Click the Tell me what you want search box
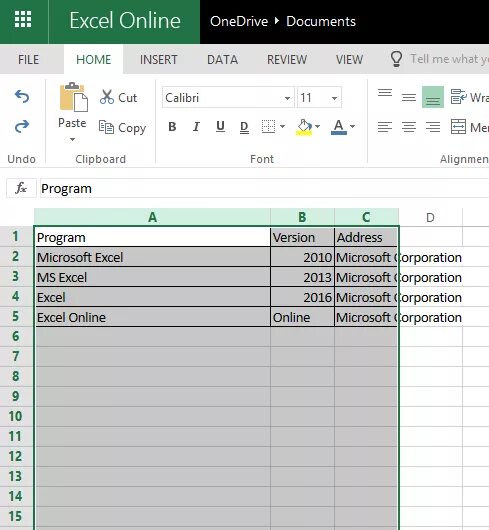The image size is (489, 530). [x=449, y=59]
